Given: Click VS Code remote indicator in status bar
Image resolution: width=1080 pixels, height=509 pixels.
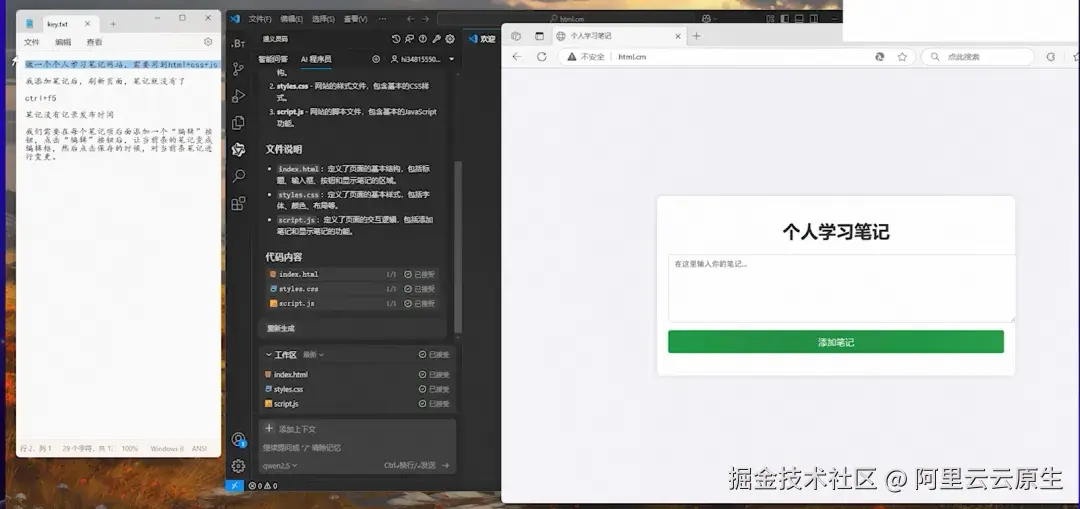Looking at the screenshot, I should point(235,486).
